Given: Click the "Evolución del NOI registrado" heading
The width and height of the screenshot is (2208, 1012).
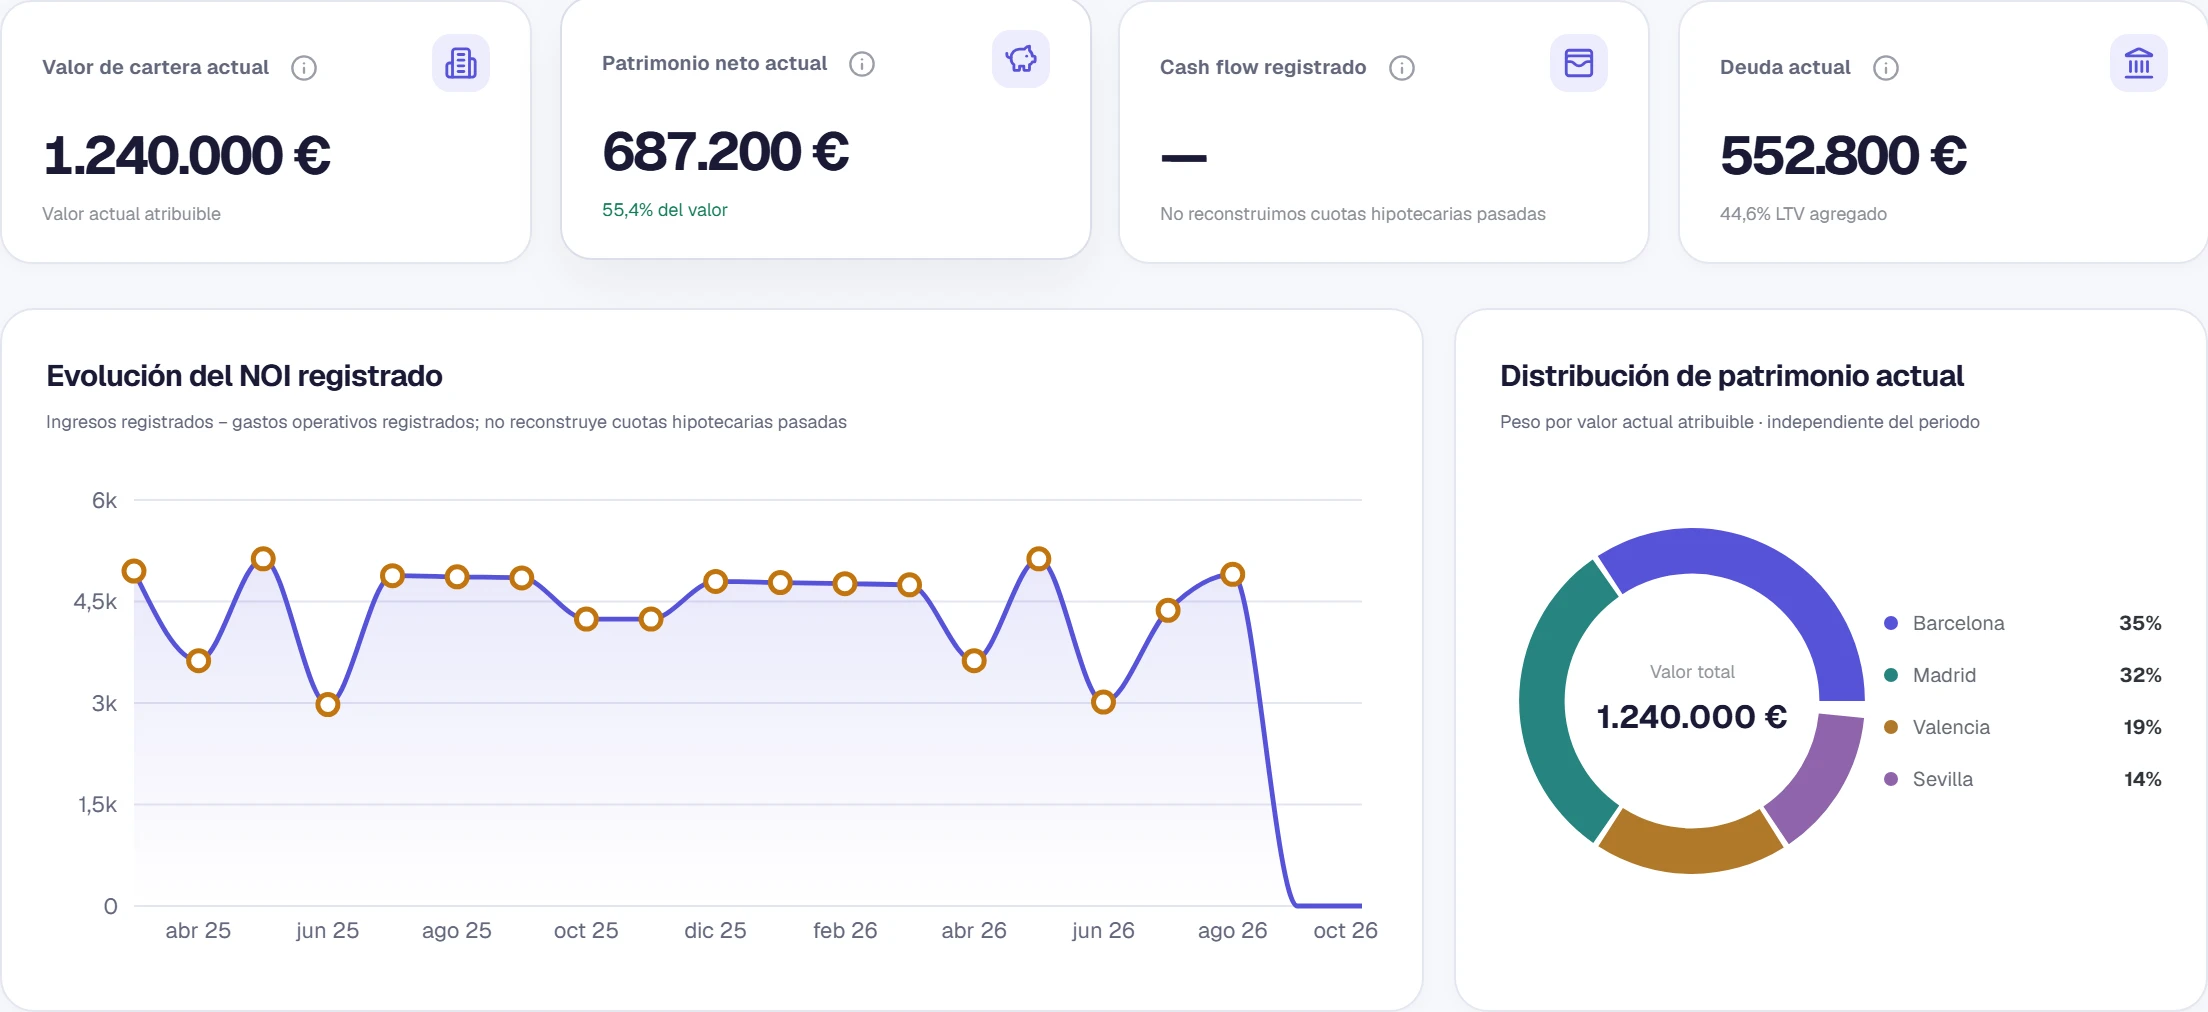Looking at the screenshot, I should pyautogui.click(x=244, y=376).
